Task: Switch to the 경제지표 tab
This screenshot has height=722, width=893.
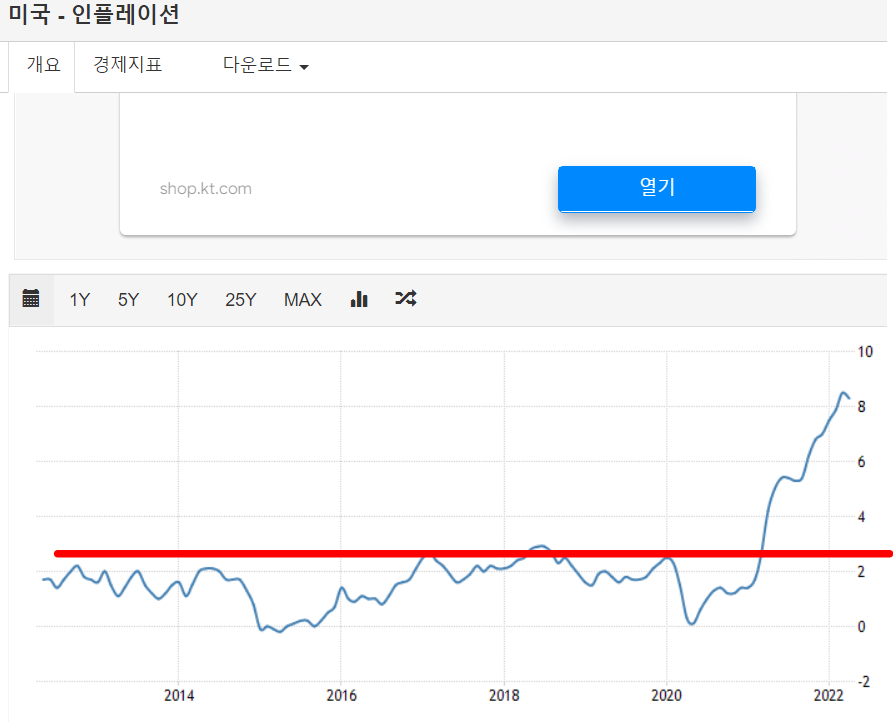Action: click(x=128, y=64)
